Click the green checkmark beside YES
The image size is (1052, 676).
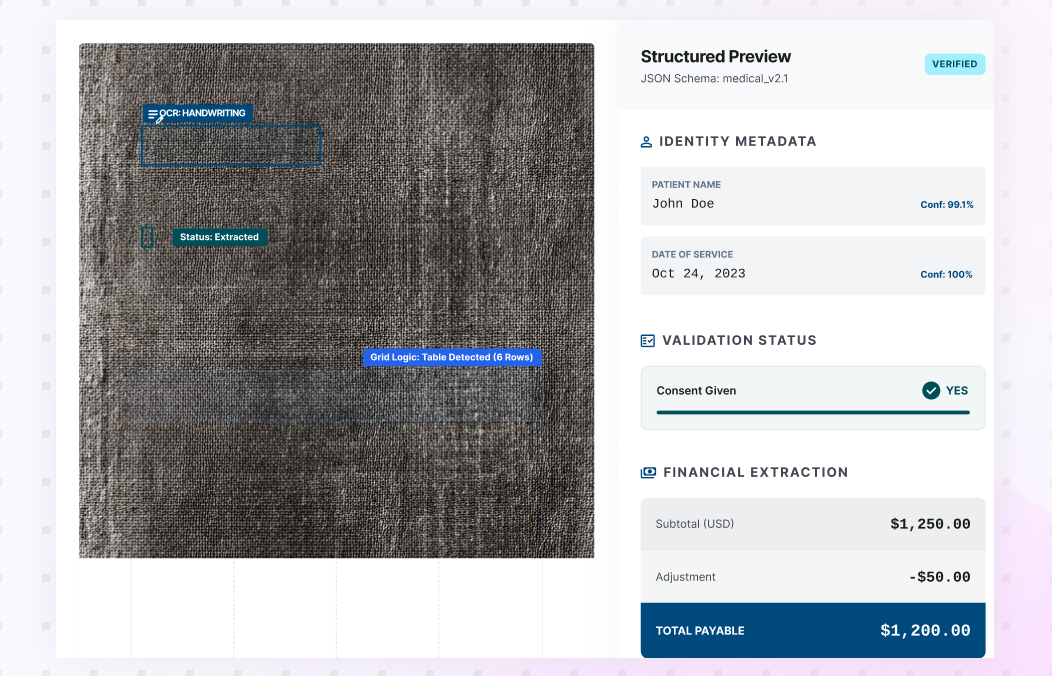pyautogui.click(x=931, y=390)
